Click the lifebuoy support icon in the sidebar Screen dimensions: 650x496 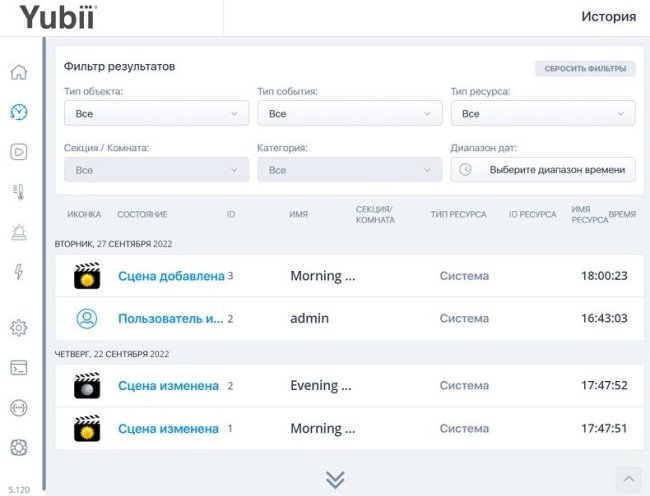18,447
